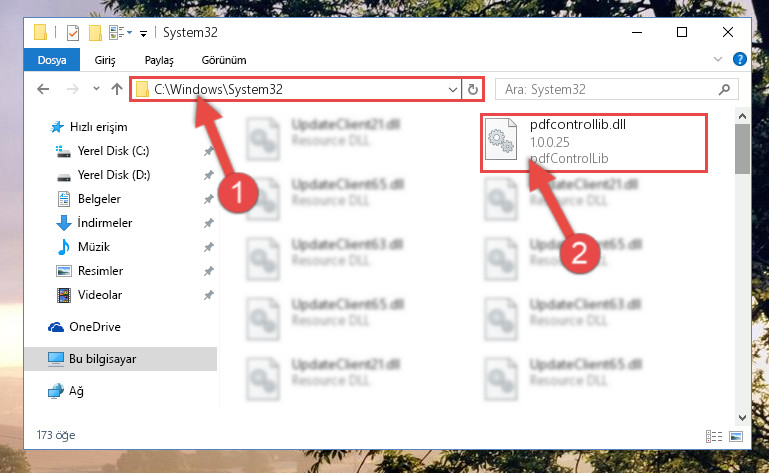Click the search magnifier icon
Screen dimensions: 769x473
pos(724,89)
